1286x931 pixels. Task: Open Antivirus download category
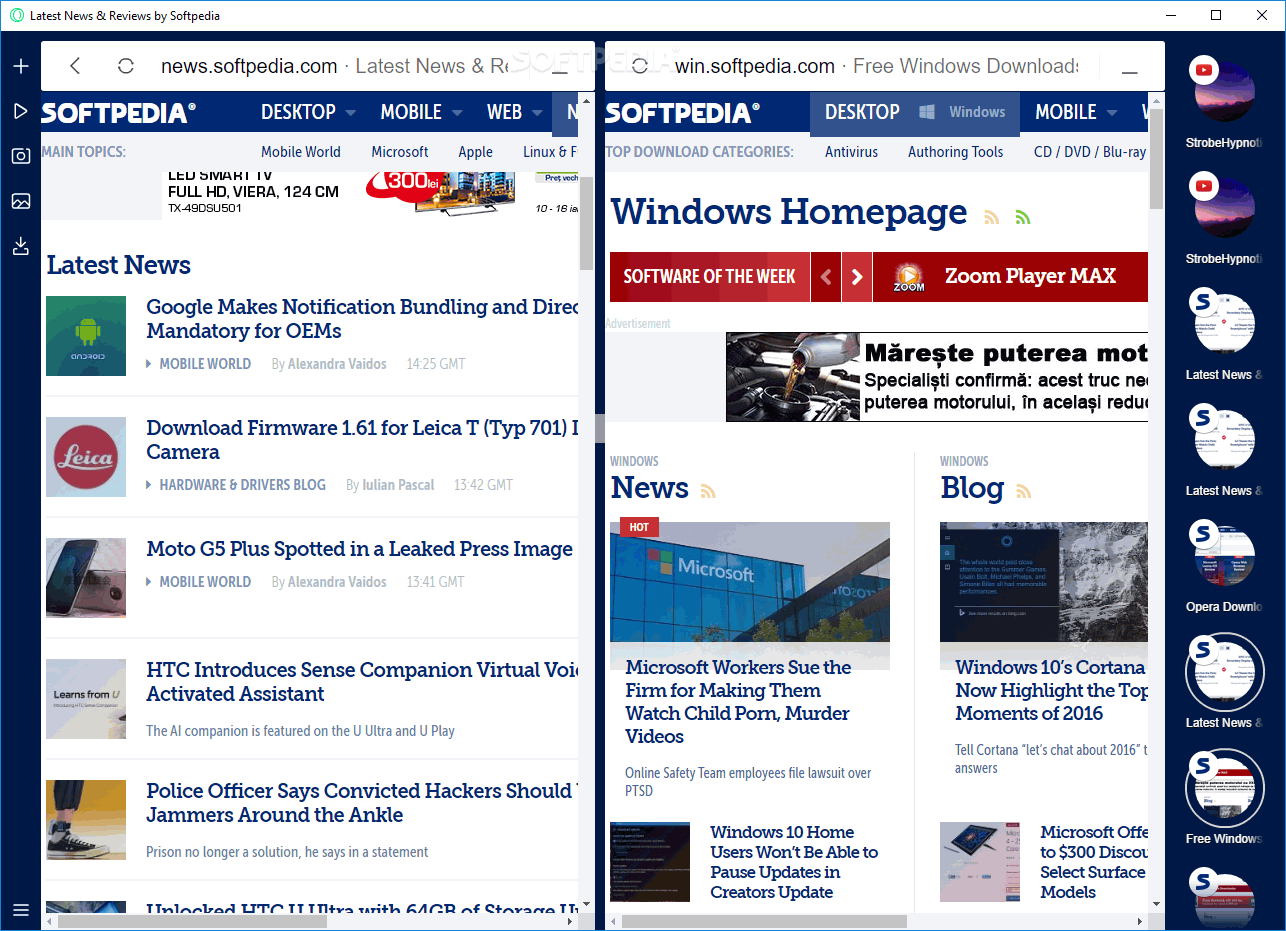[852, 152]
